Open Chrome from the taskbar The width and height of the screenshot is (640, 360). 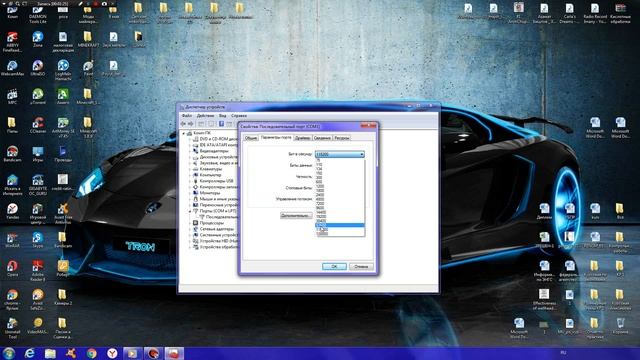coord(91,353)
